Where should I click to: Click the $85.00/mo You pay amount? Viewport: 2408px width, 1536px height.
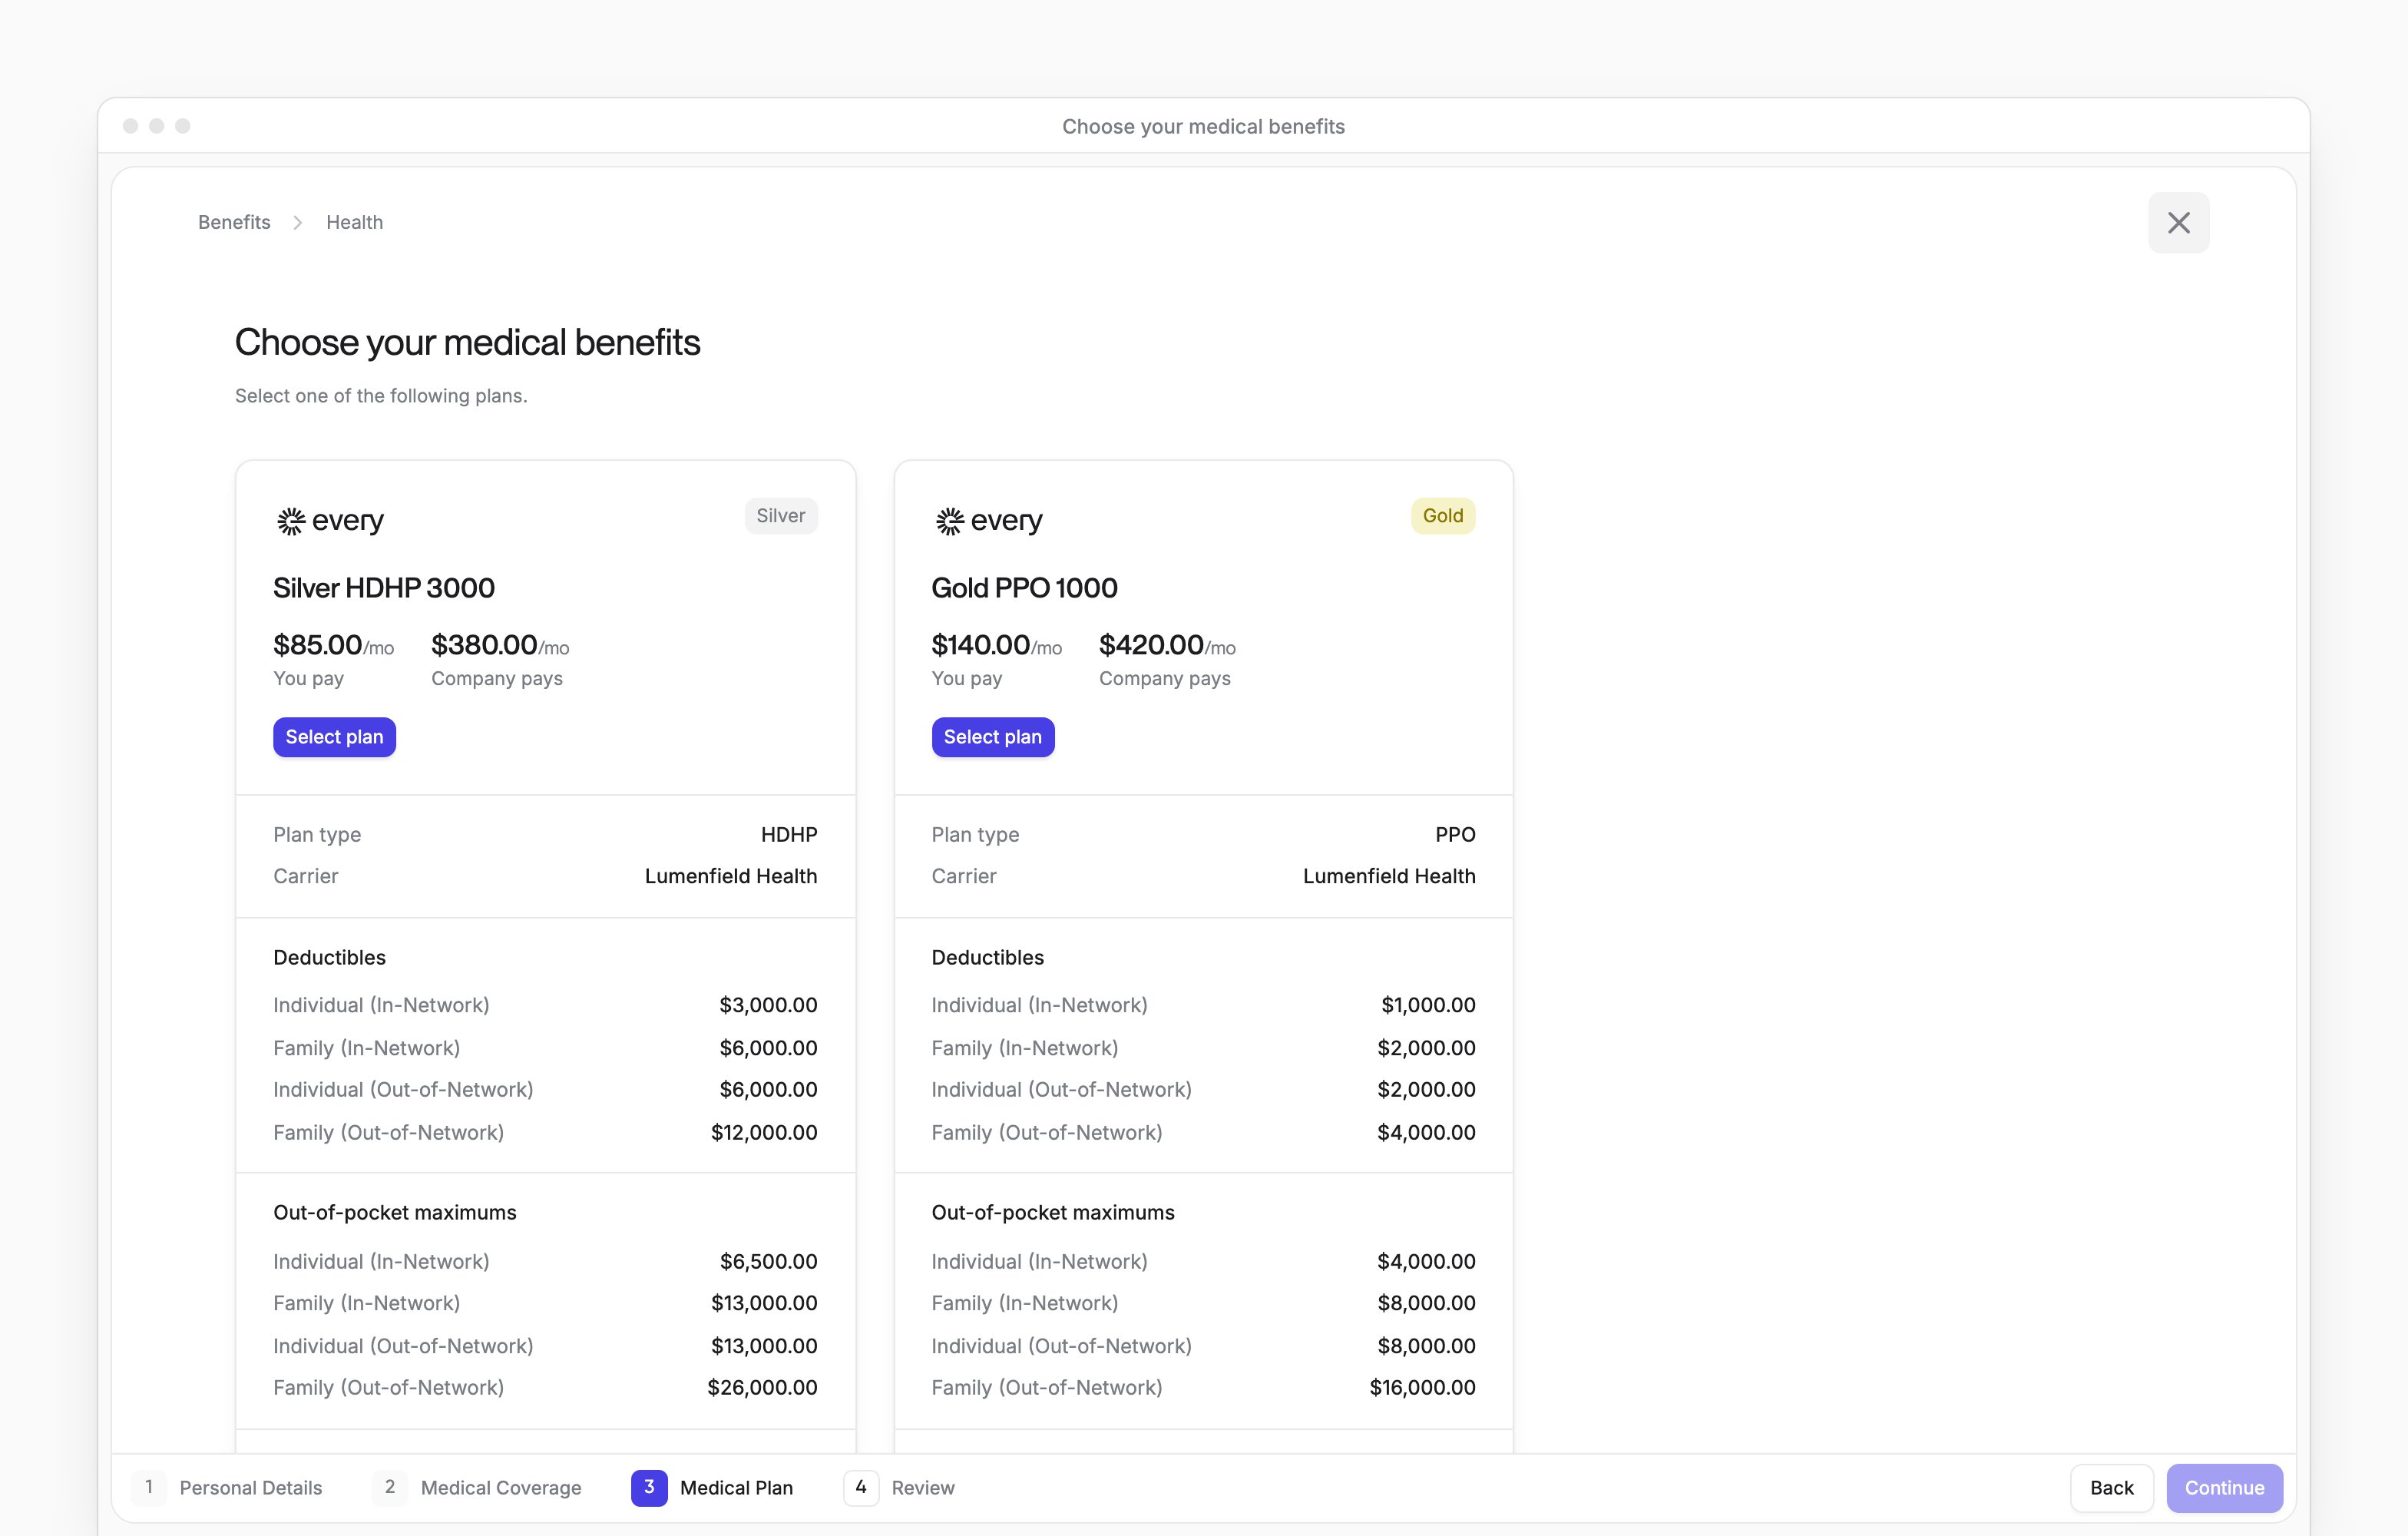[333, 645]
